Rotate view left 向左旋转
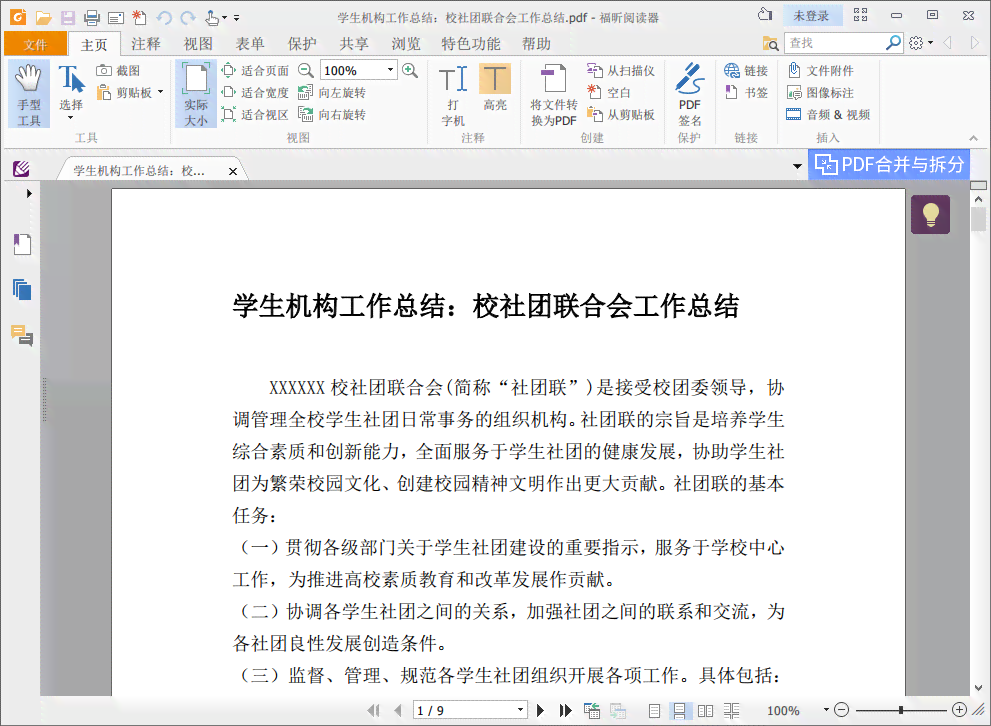Viewport: 991px width, 726px height. [332, 93]
